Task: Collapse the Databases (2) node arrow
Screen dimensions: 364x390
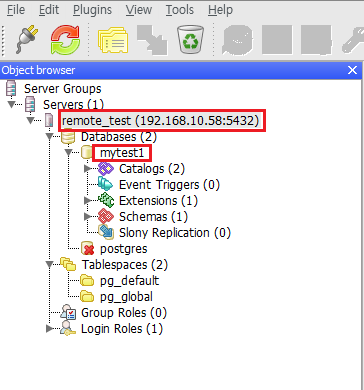Action: [x=50, y=137]
